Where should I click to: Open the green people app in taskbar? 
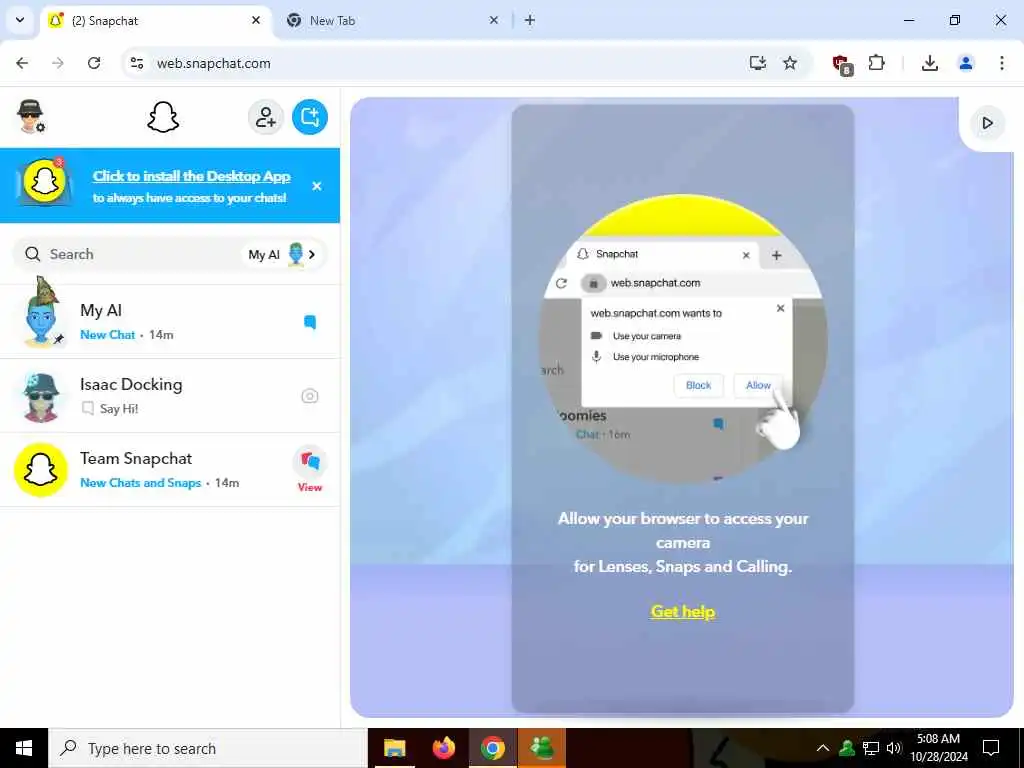click(542, 748)
